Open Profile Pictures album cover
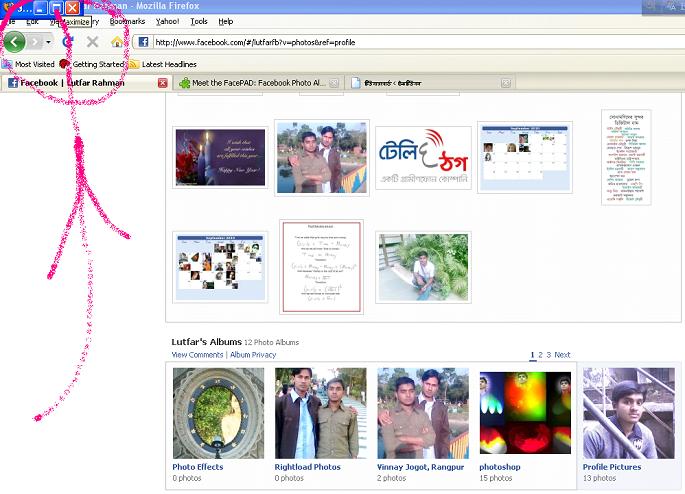The image size is (685, 494). (x=629, y=413)
